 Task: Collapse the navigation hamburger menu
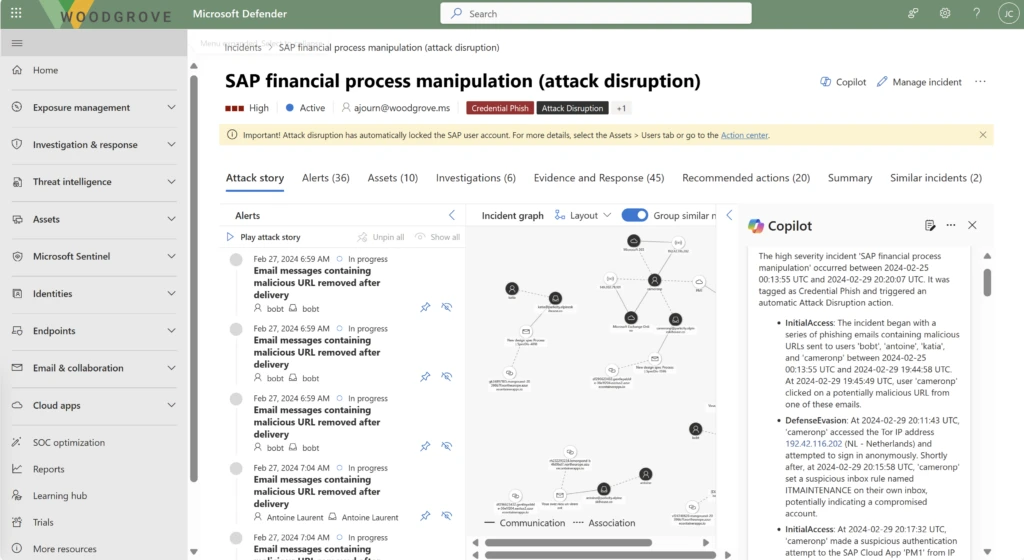[x=17, y=44]
